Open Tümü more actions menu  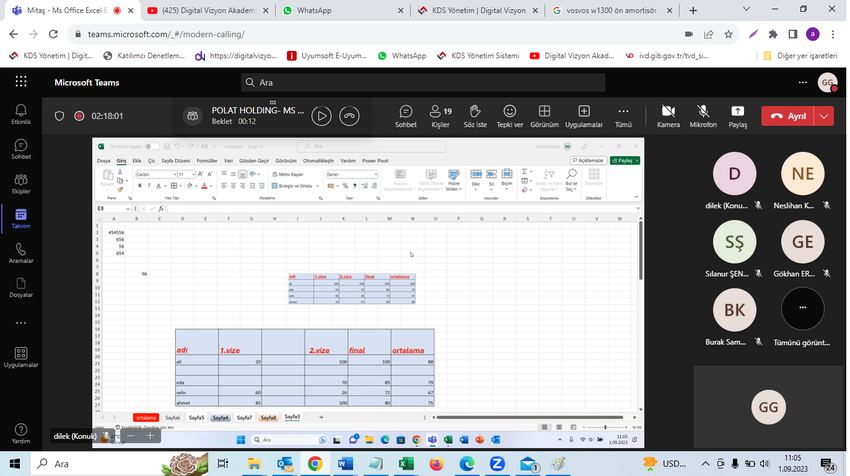point(623,116)
